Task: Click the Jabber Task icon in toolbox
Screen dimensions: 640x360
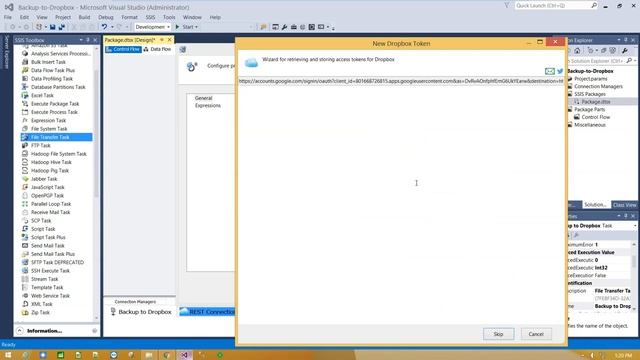Action: click(x=25, y=179)
